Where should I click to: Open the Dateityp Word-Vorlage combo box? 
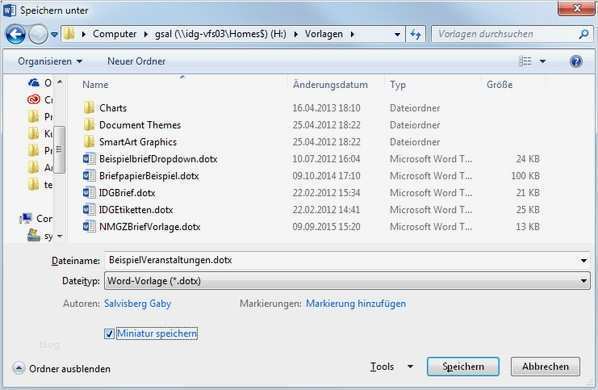pyautogui.click(x=347, y=281)
